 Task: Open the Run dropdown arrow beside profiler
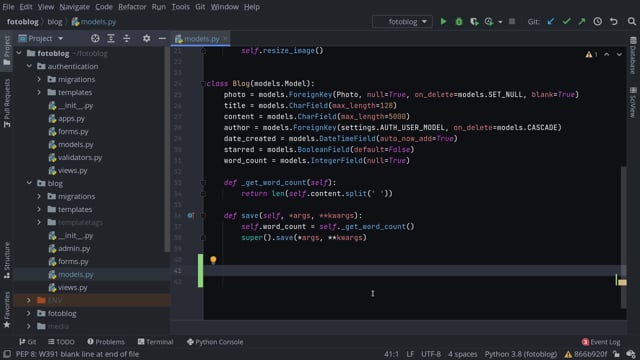click(x=500, y=22)
